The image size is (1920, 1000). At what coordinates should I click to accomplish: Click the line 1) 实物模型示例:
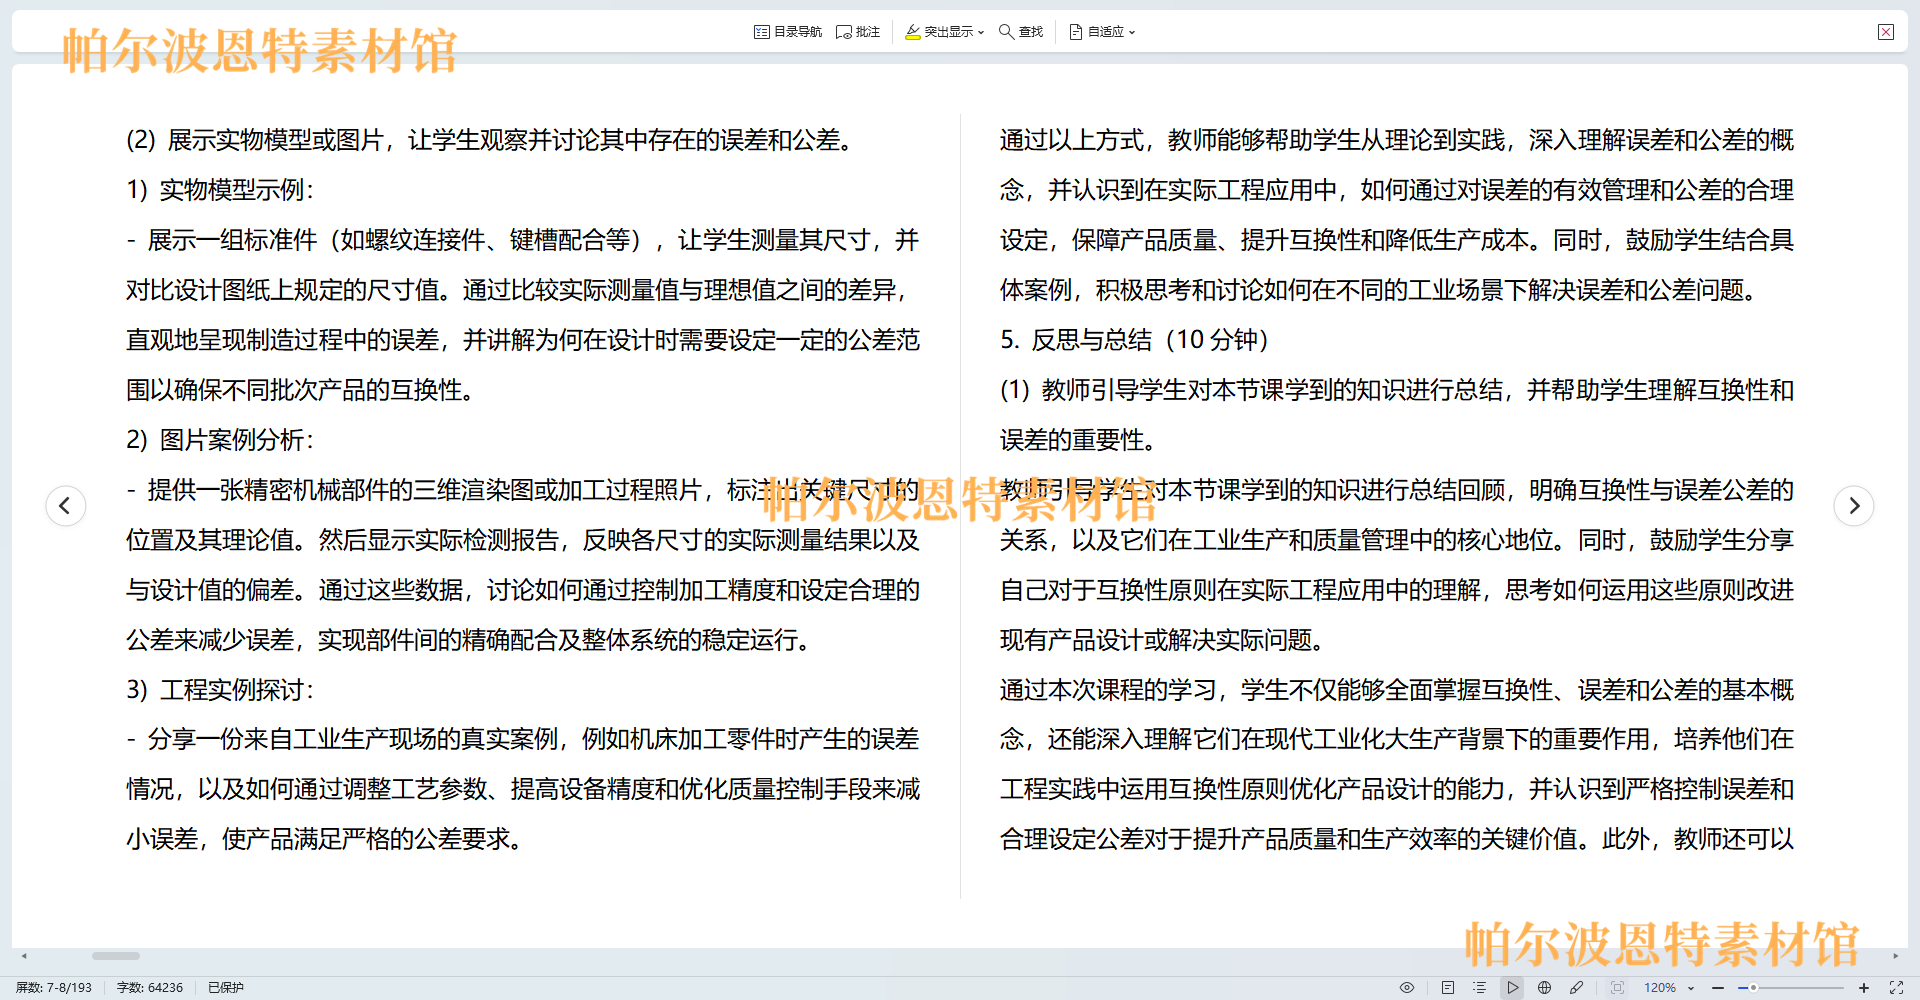(x=221, y=190)
